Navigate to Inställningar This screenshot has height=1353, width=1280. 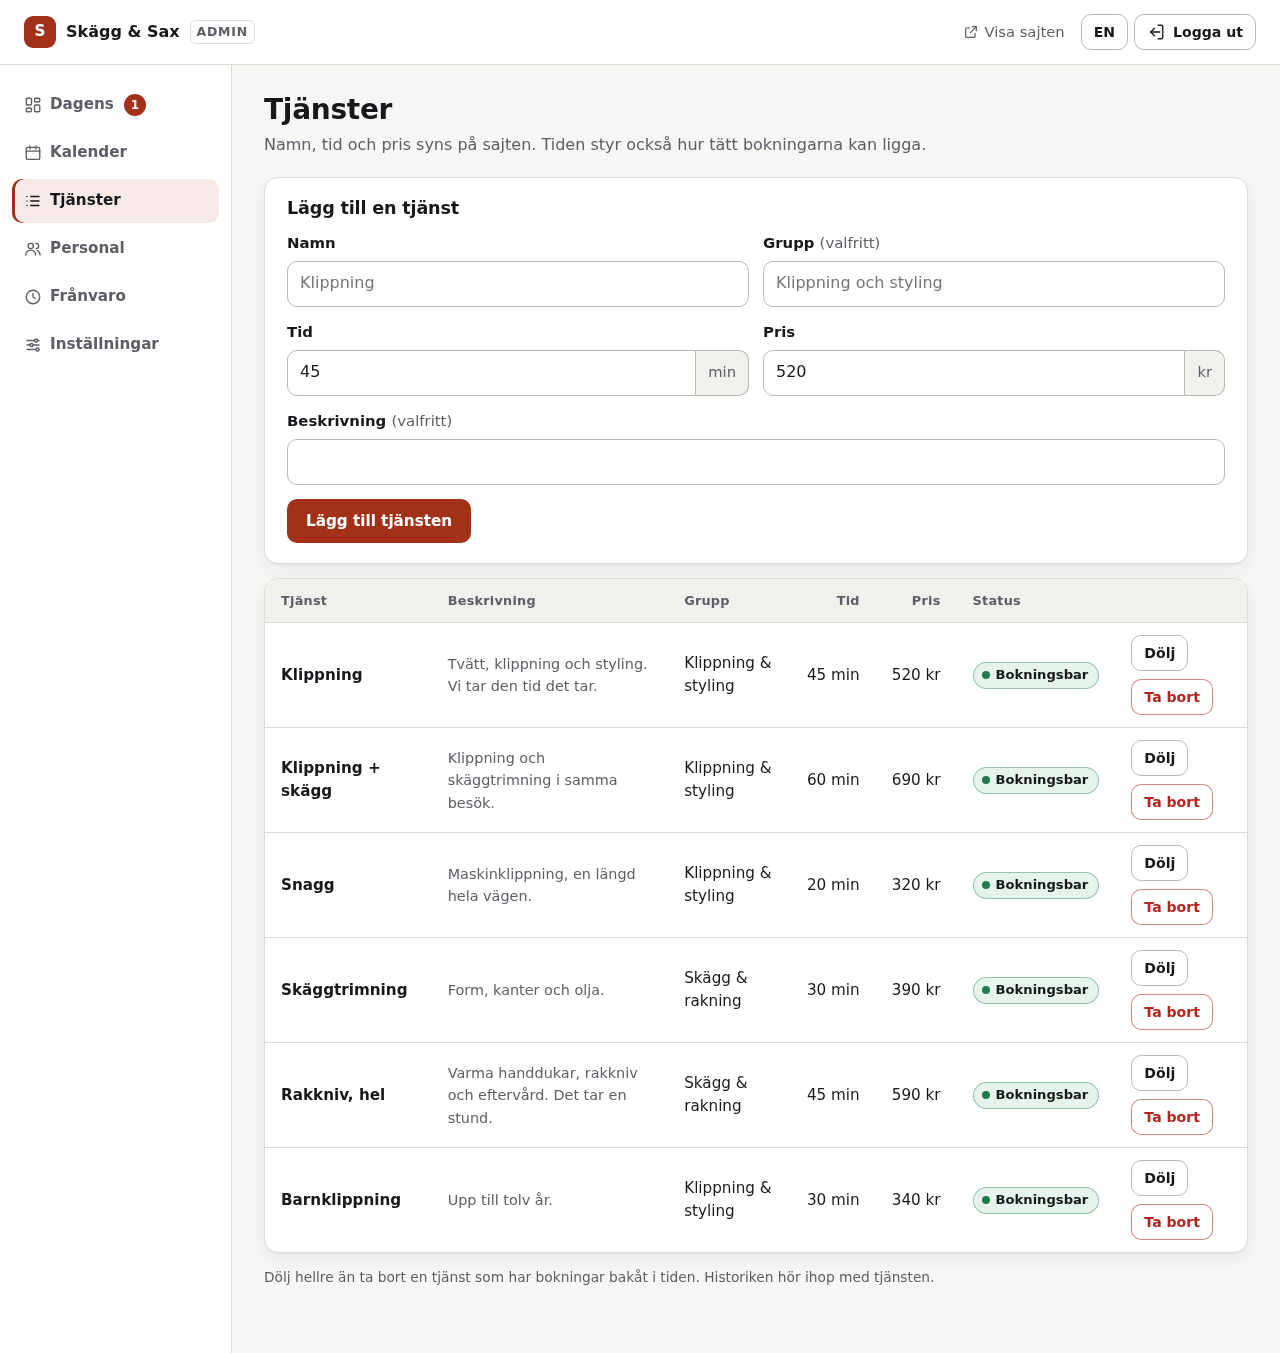pyautogui.click(x=116, y=344)
